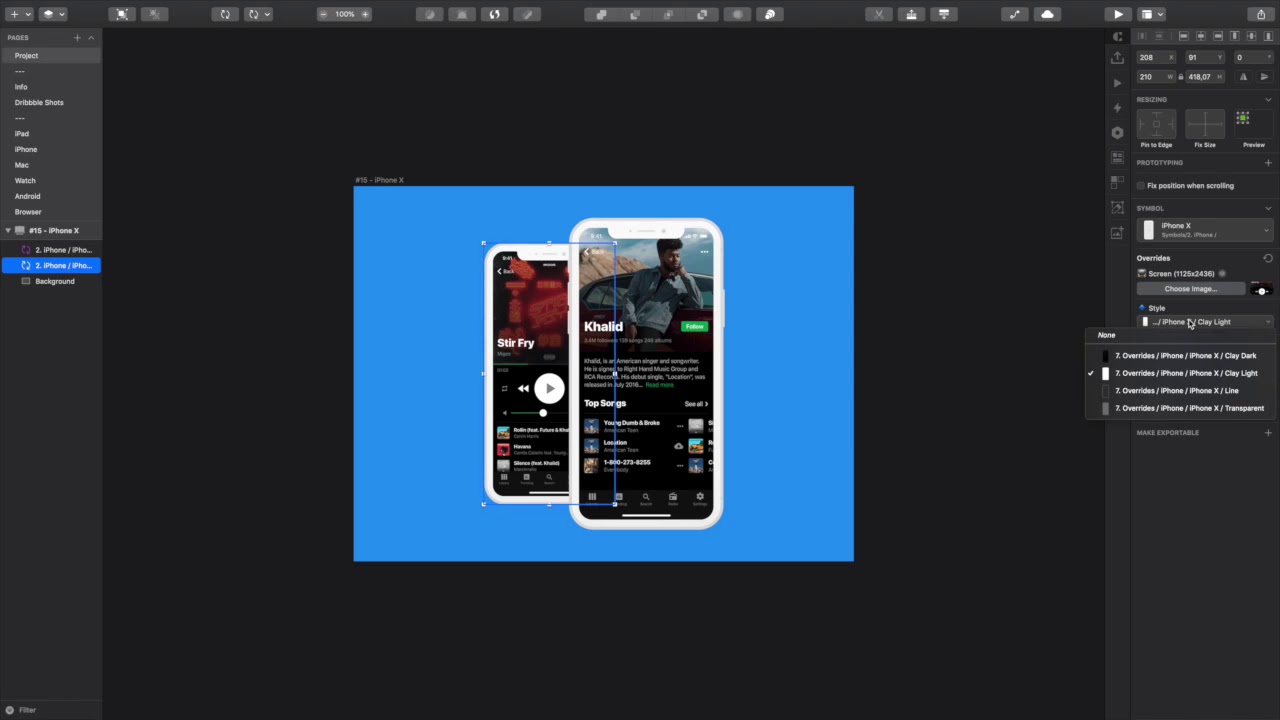Reset overrides with the revert icon
The width and height of the screenshot is (1280, 720).
[x=1268, y=258]
